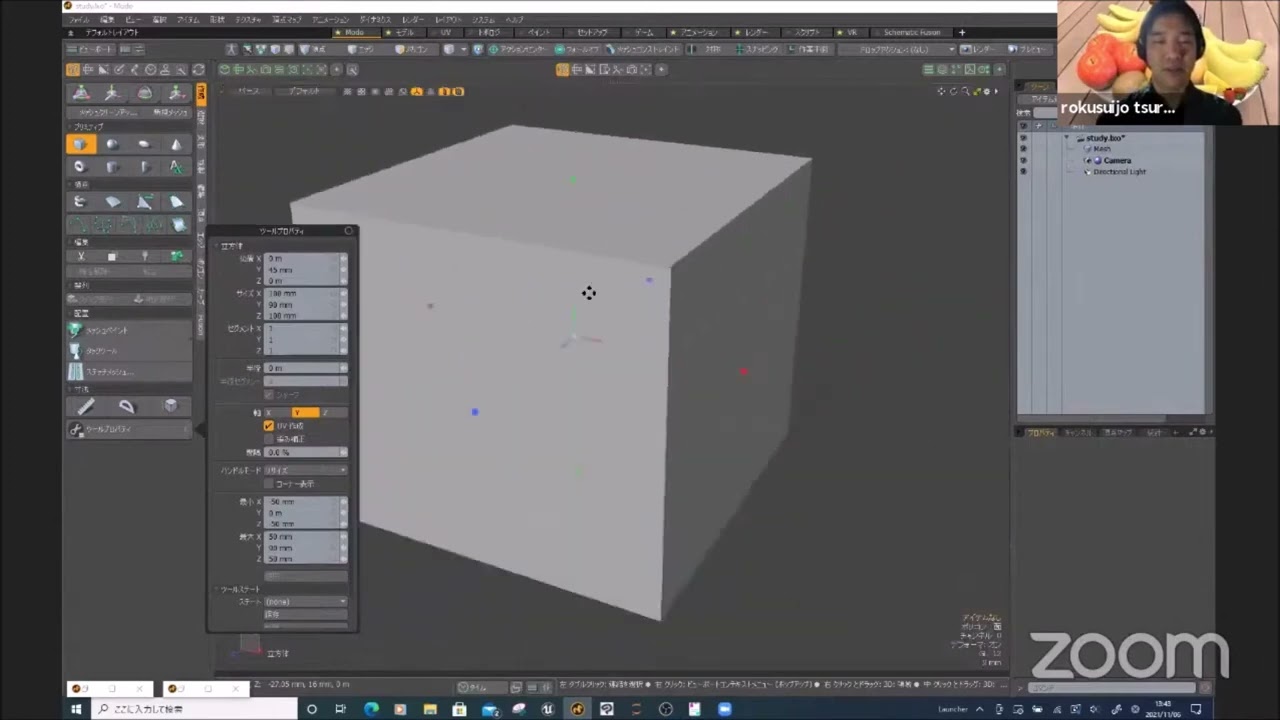Choose the bounding box dimension tool
Image resolution: width=1280 pixels, height=720 pixels.
point(170,406)
